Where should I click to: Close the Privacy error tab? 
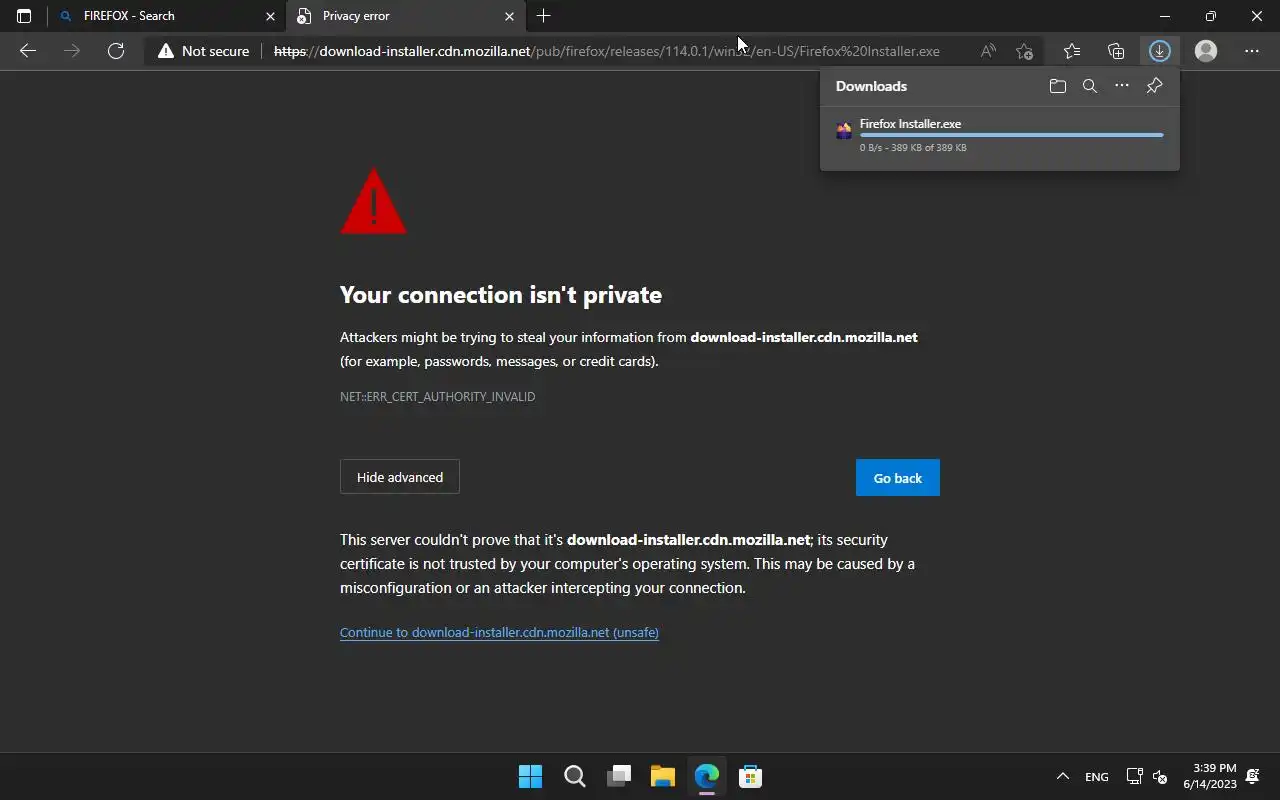click(x=509, y=16)
